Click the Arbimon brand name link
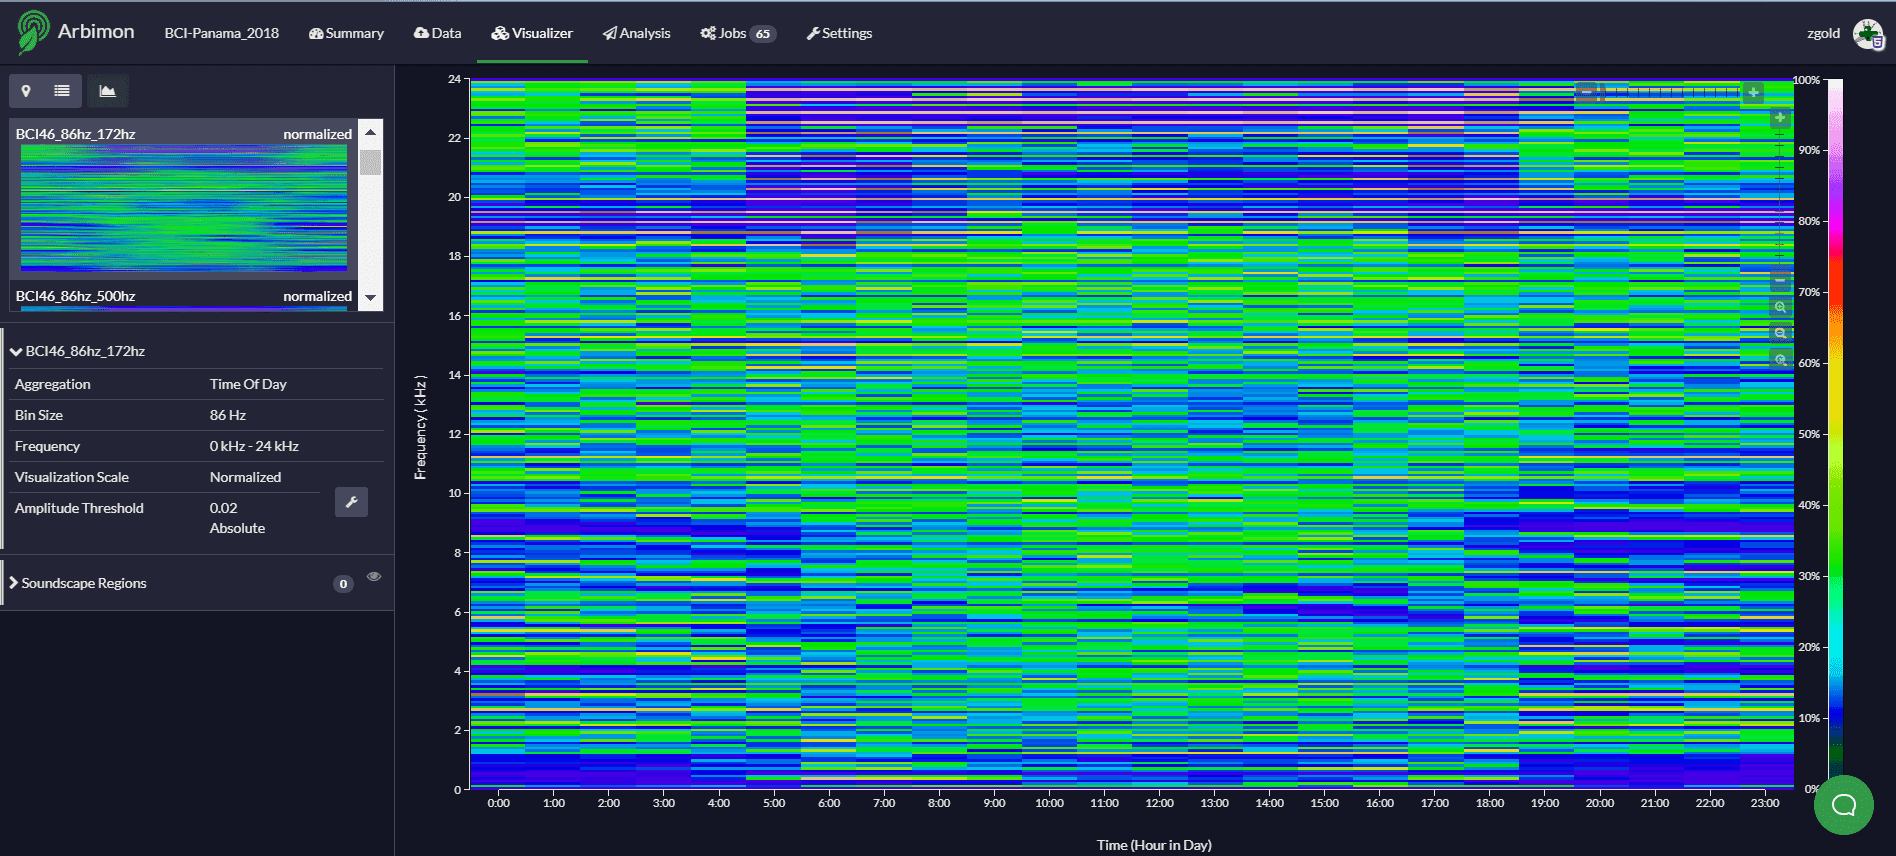This screenshot has width=1896, height=856. tap(96, 31)
